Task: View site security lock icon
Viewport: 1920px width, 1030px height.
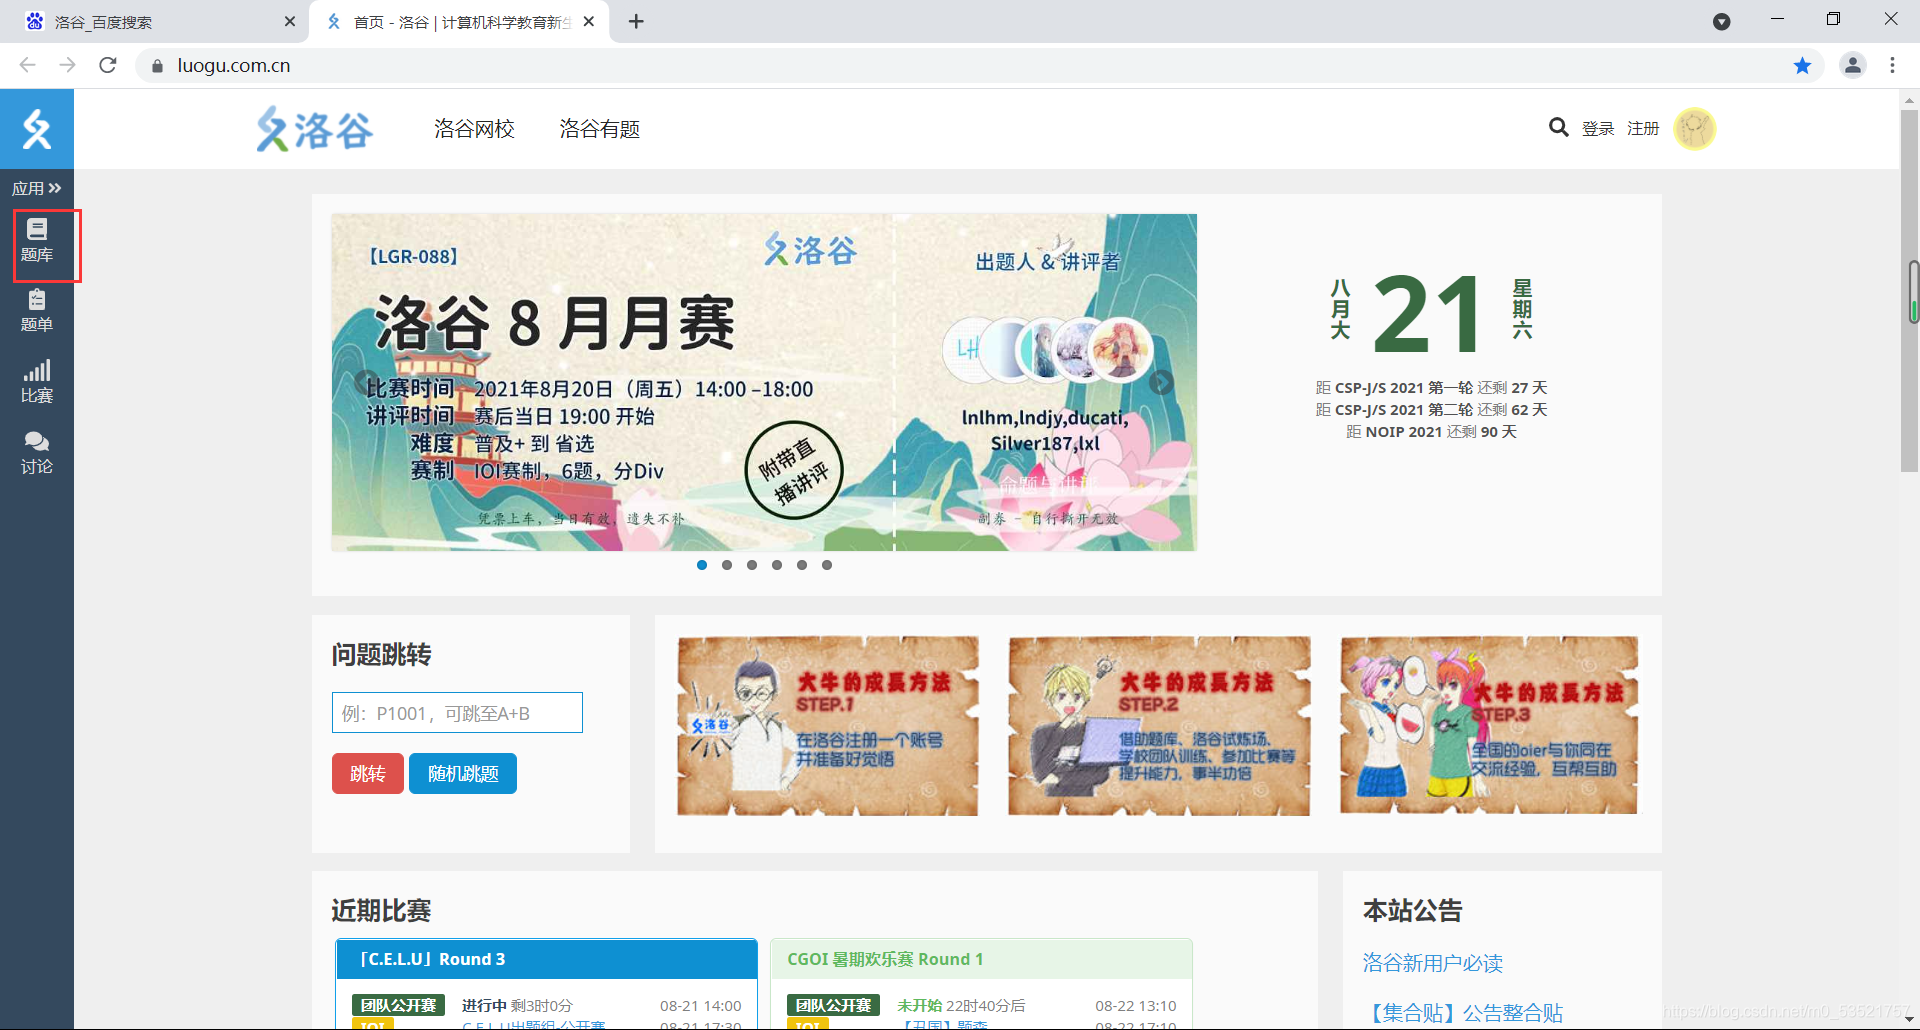Action: [x=157, y=66]
